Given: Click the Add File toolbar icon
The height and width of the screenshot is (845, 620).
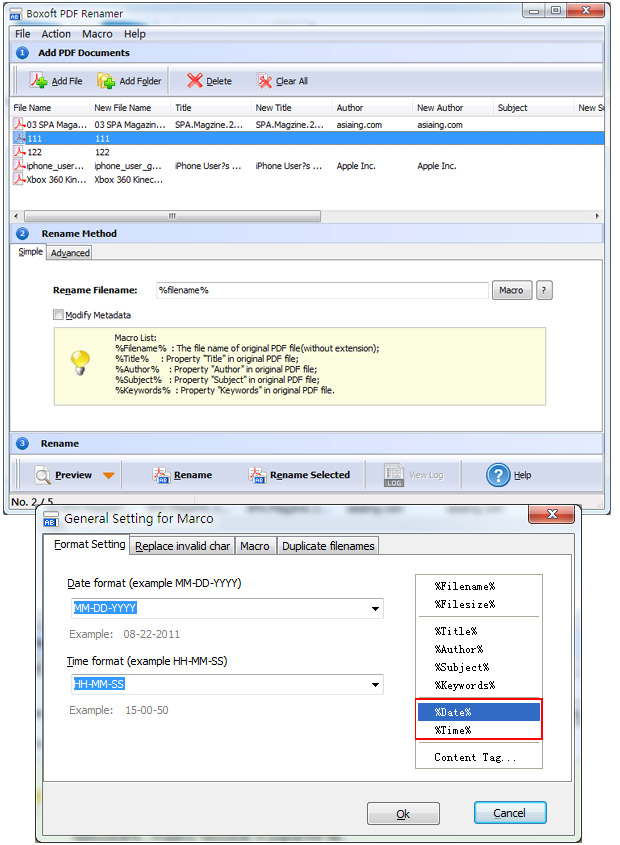Looking at the screenshot, I should coord(39,80).
